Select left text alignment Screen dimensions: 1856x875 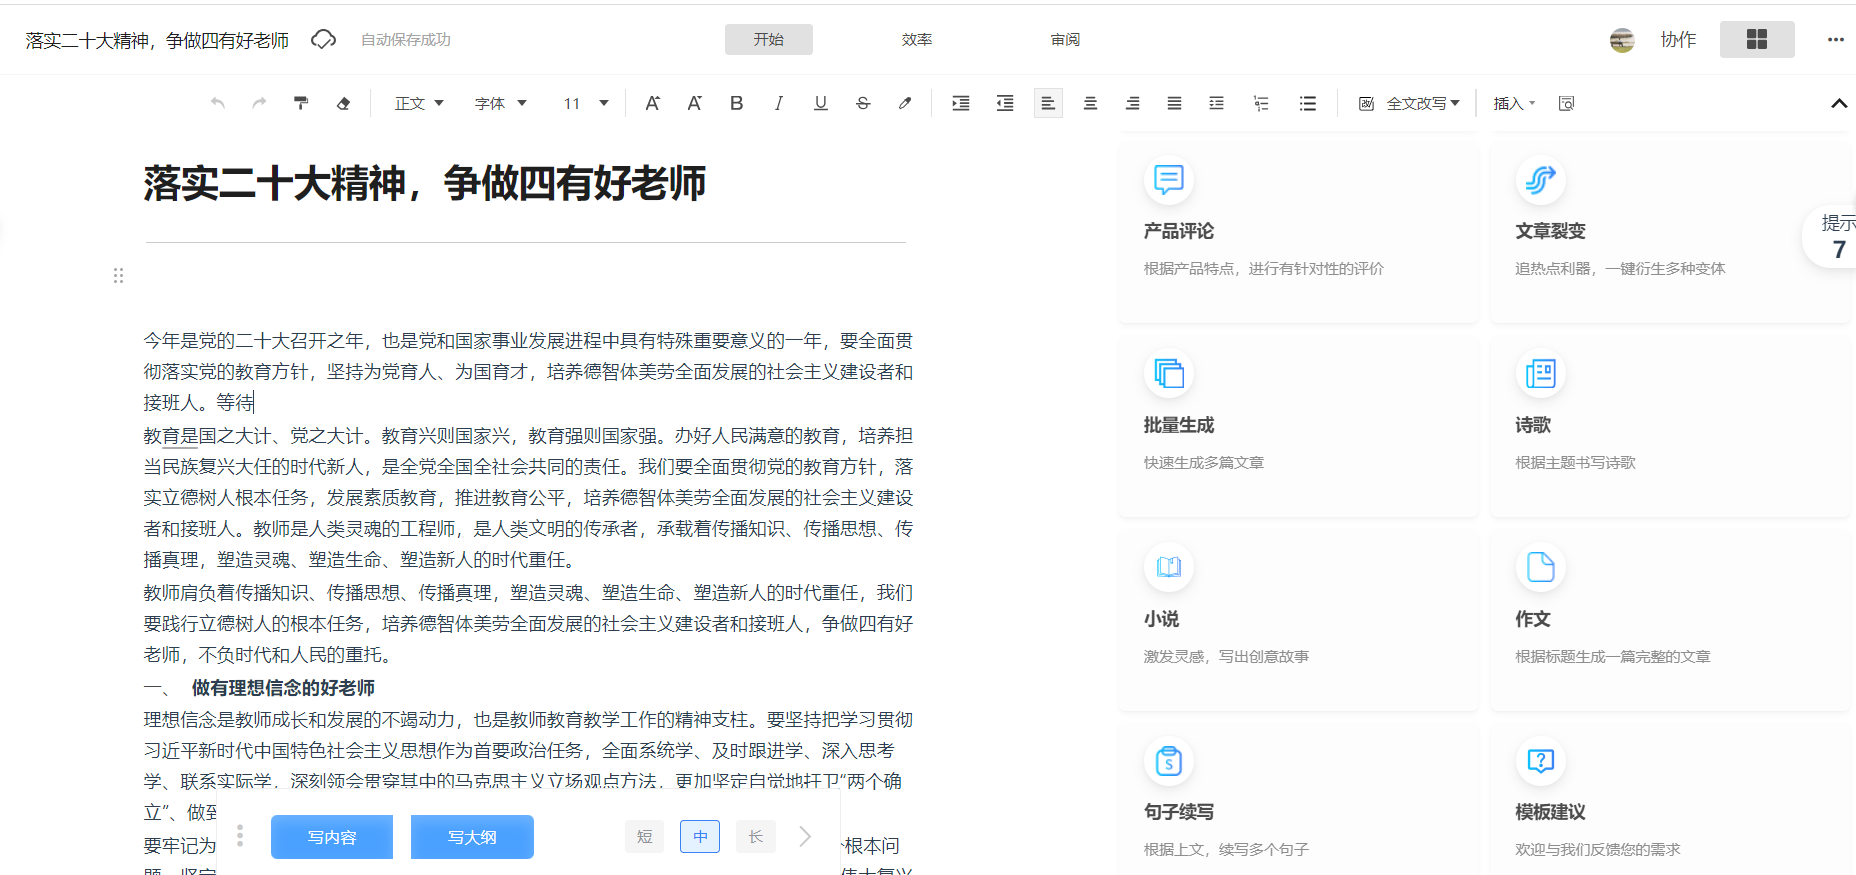click(x=1048, y=103)
